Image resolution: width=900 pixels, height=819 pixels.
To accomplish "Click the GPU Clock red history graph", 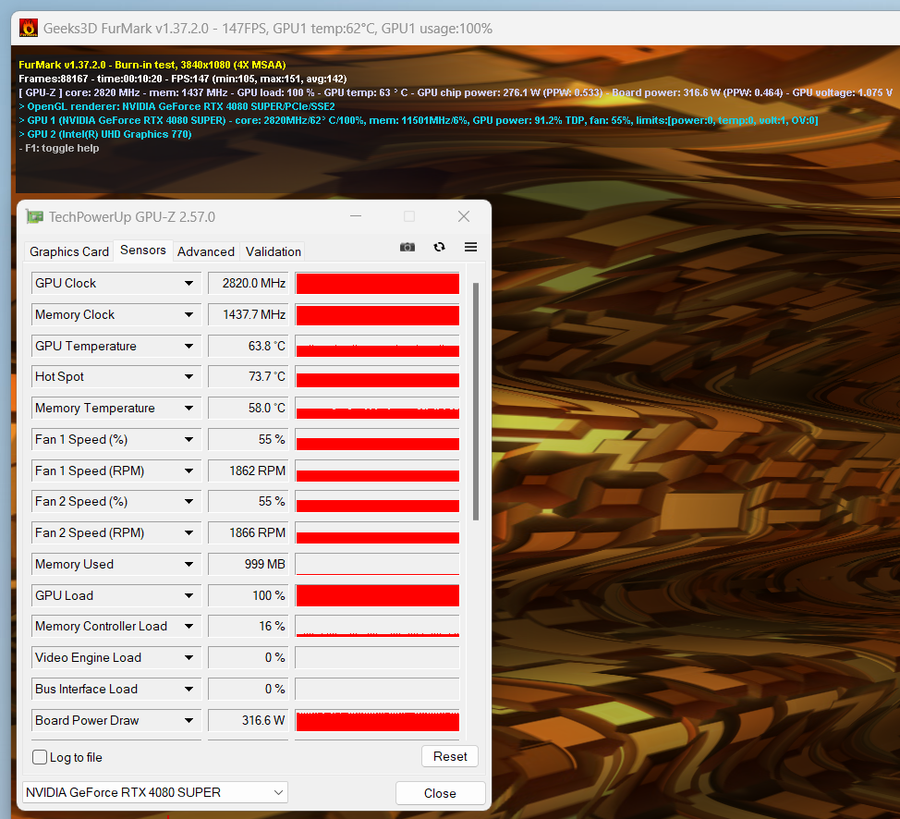I will click(377, 284).
